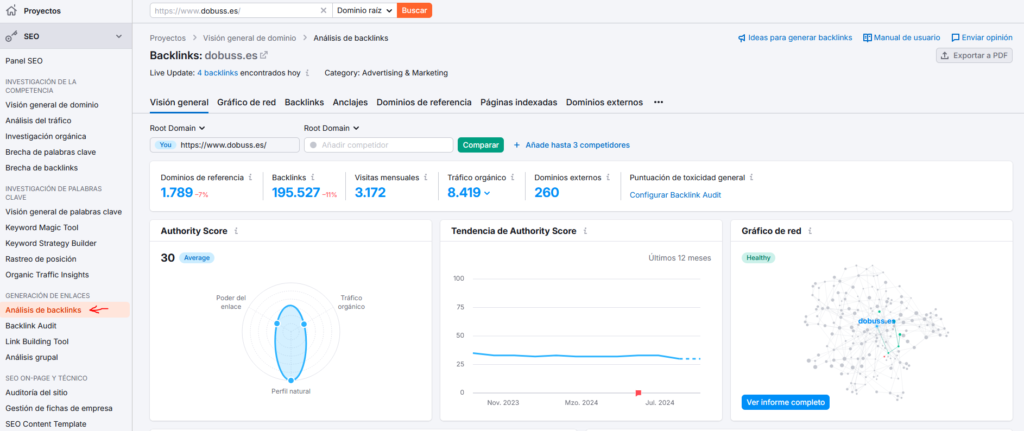Click the 260 external domains value
Image resolution: width=1024 pixels, height=431 pixels.
coord(547,193)
